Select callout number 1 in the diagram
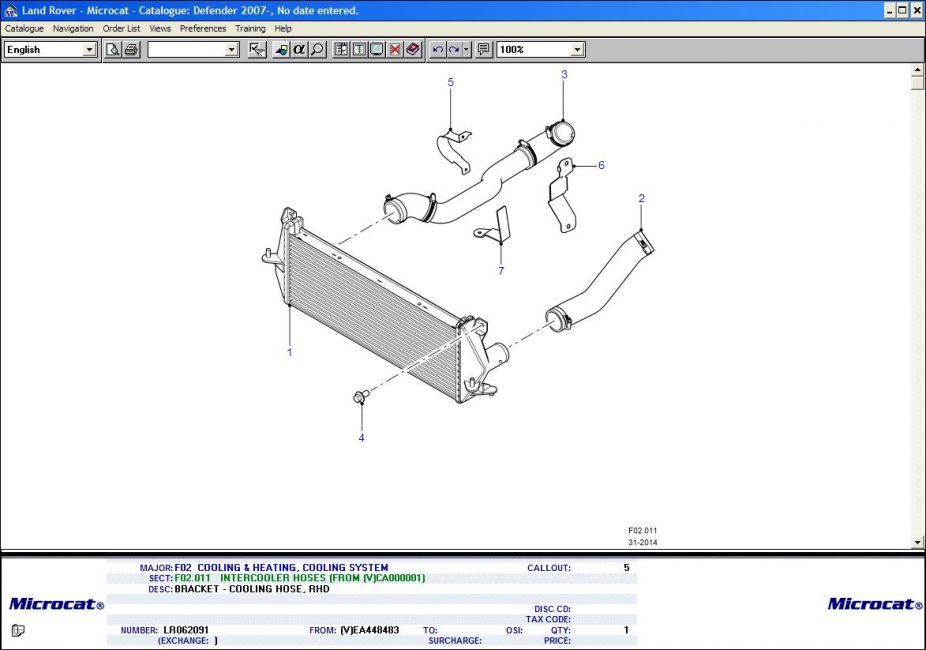Image resolution: width=926 pixels, height=650 pixels. (x=289, y=352)
